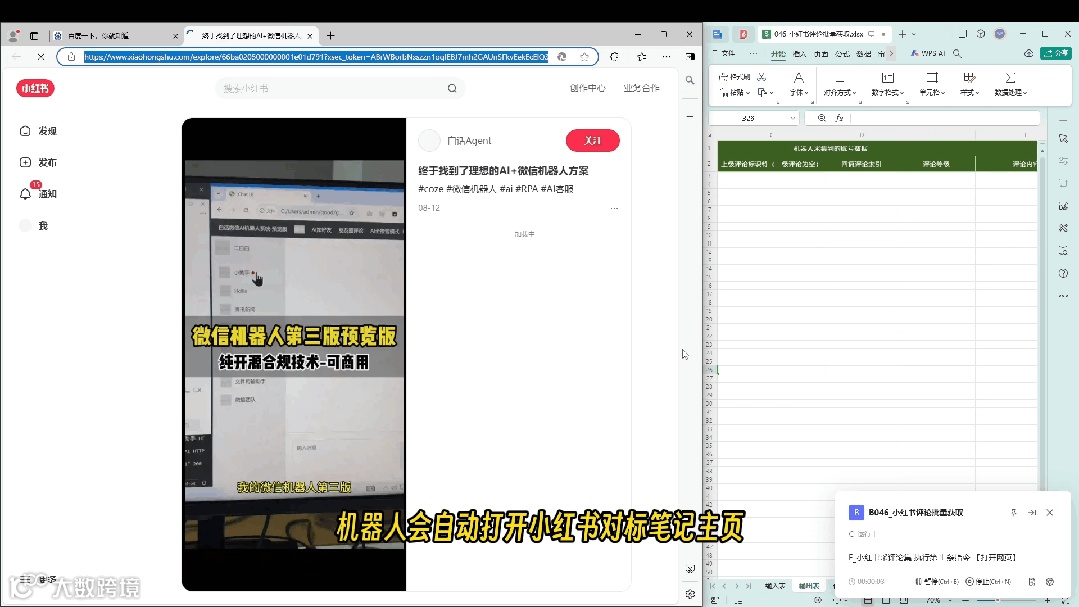This screenshot has height=607, width=1079.
Task: Click the #RPA hashtag link
Action: pos(526,189)
